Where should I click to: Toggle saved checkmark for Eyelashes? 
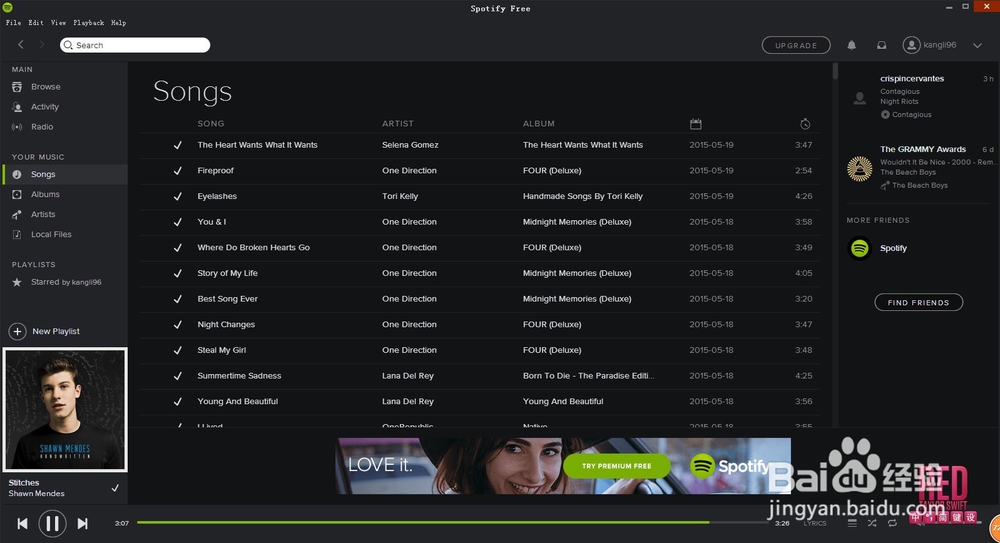(177, 197)
